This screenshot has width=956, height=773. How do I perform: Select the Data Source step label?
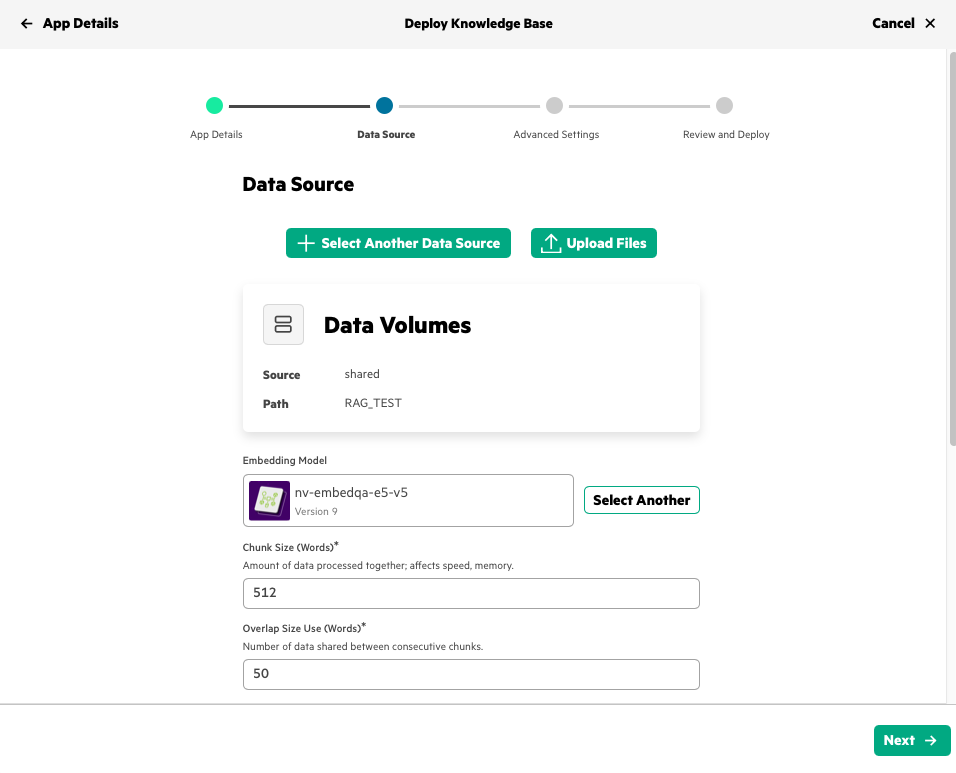[x=386, y=135]
